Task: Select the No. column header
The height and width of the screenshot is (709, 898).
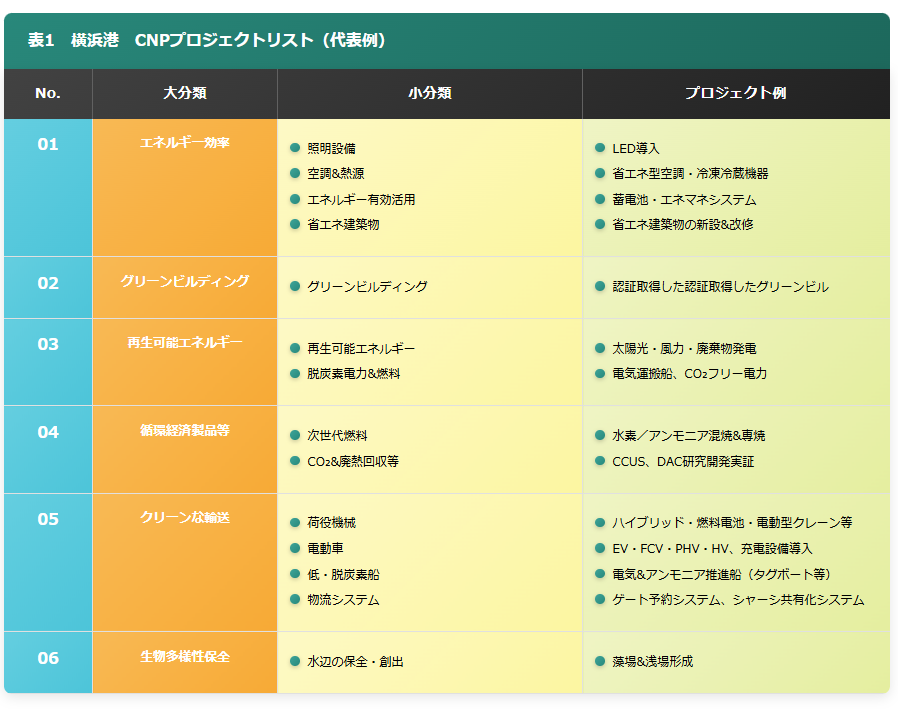Action: [48, 93]
